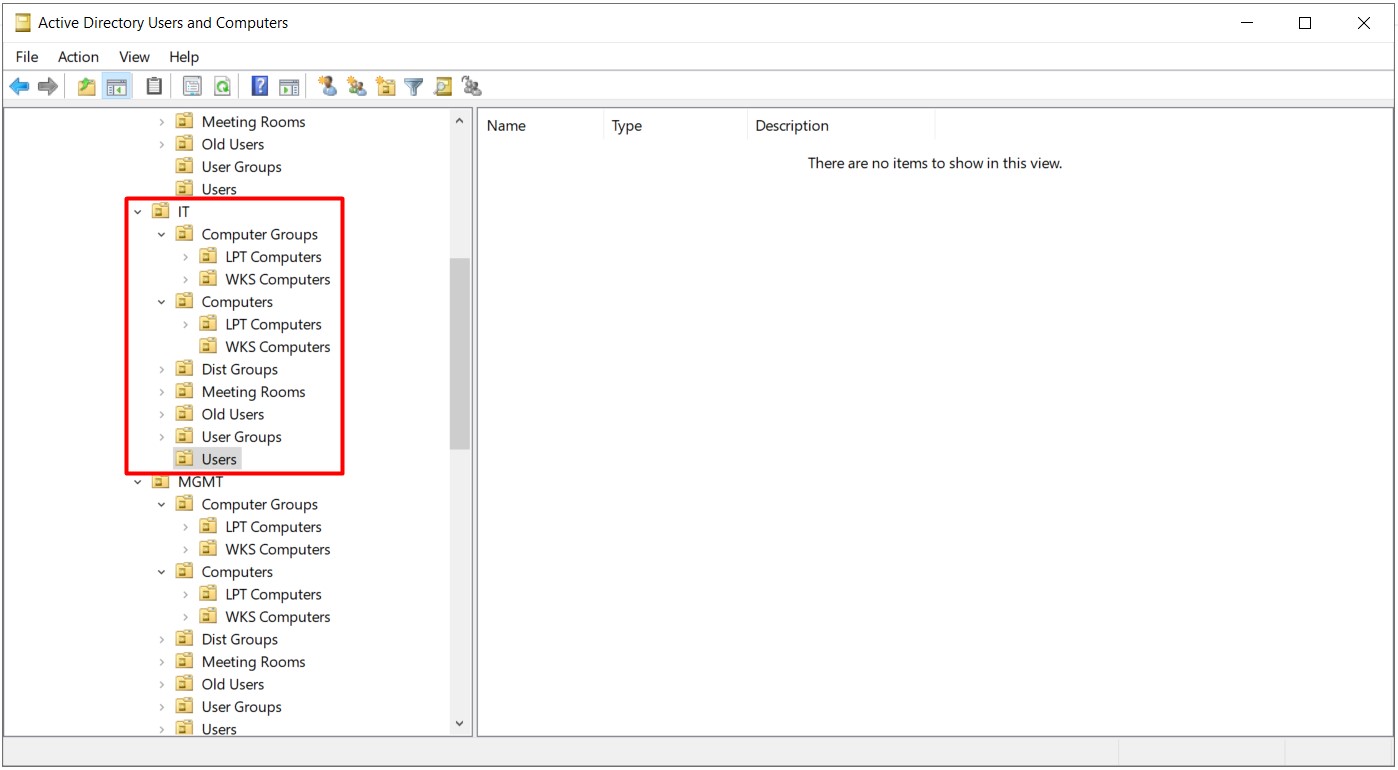Create a new user with toolbar icon
This screenshot has width=1398, height=770.
(x=327, y=87)
